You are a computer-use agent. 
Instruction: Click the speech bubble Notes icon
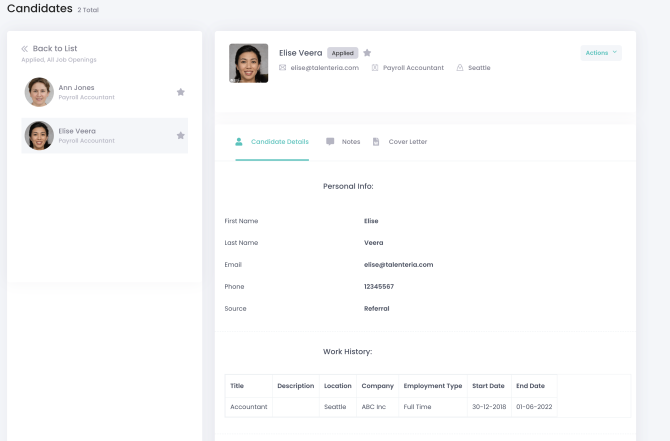tap(330, 142)
